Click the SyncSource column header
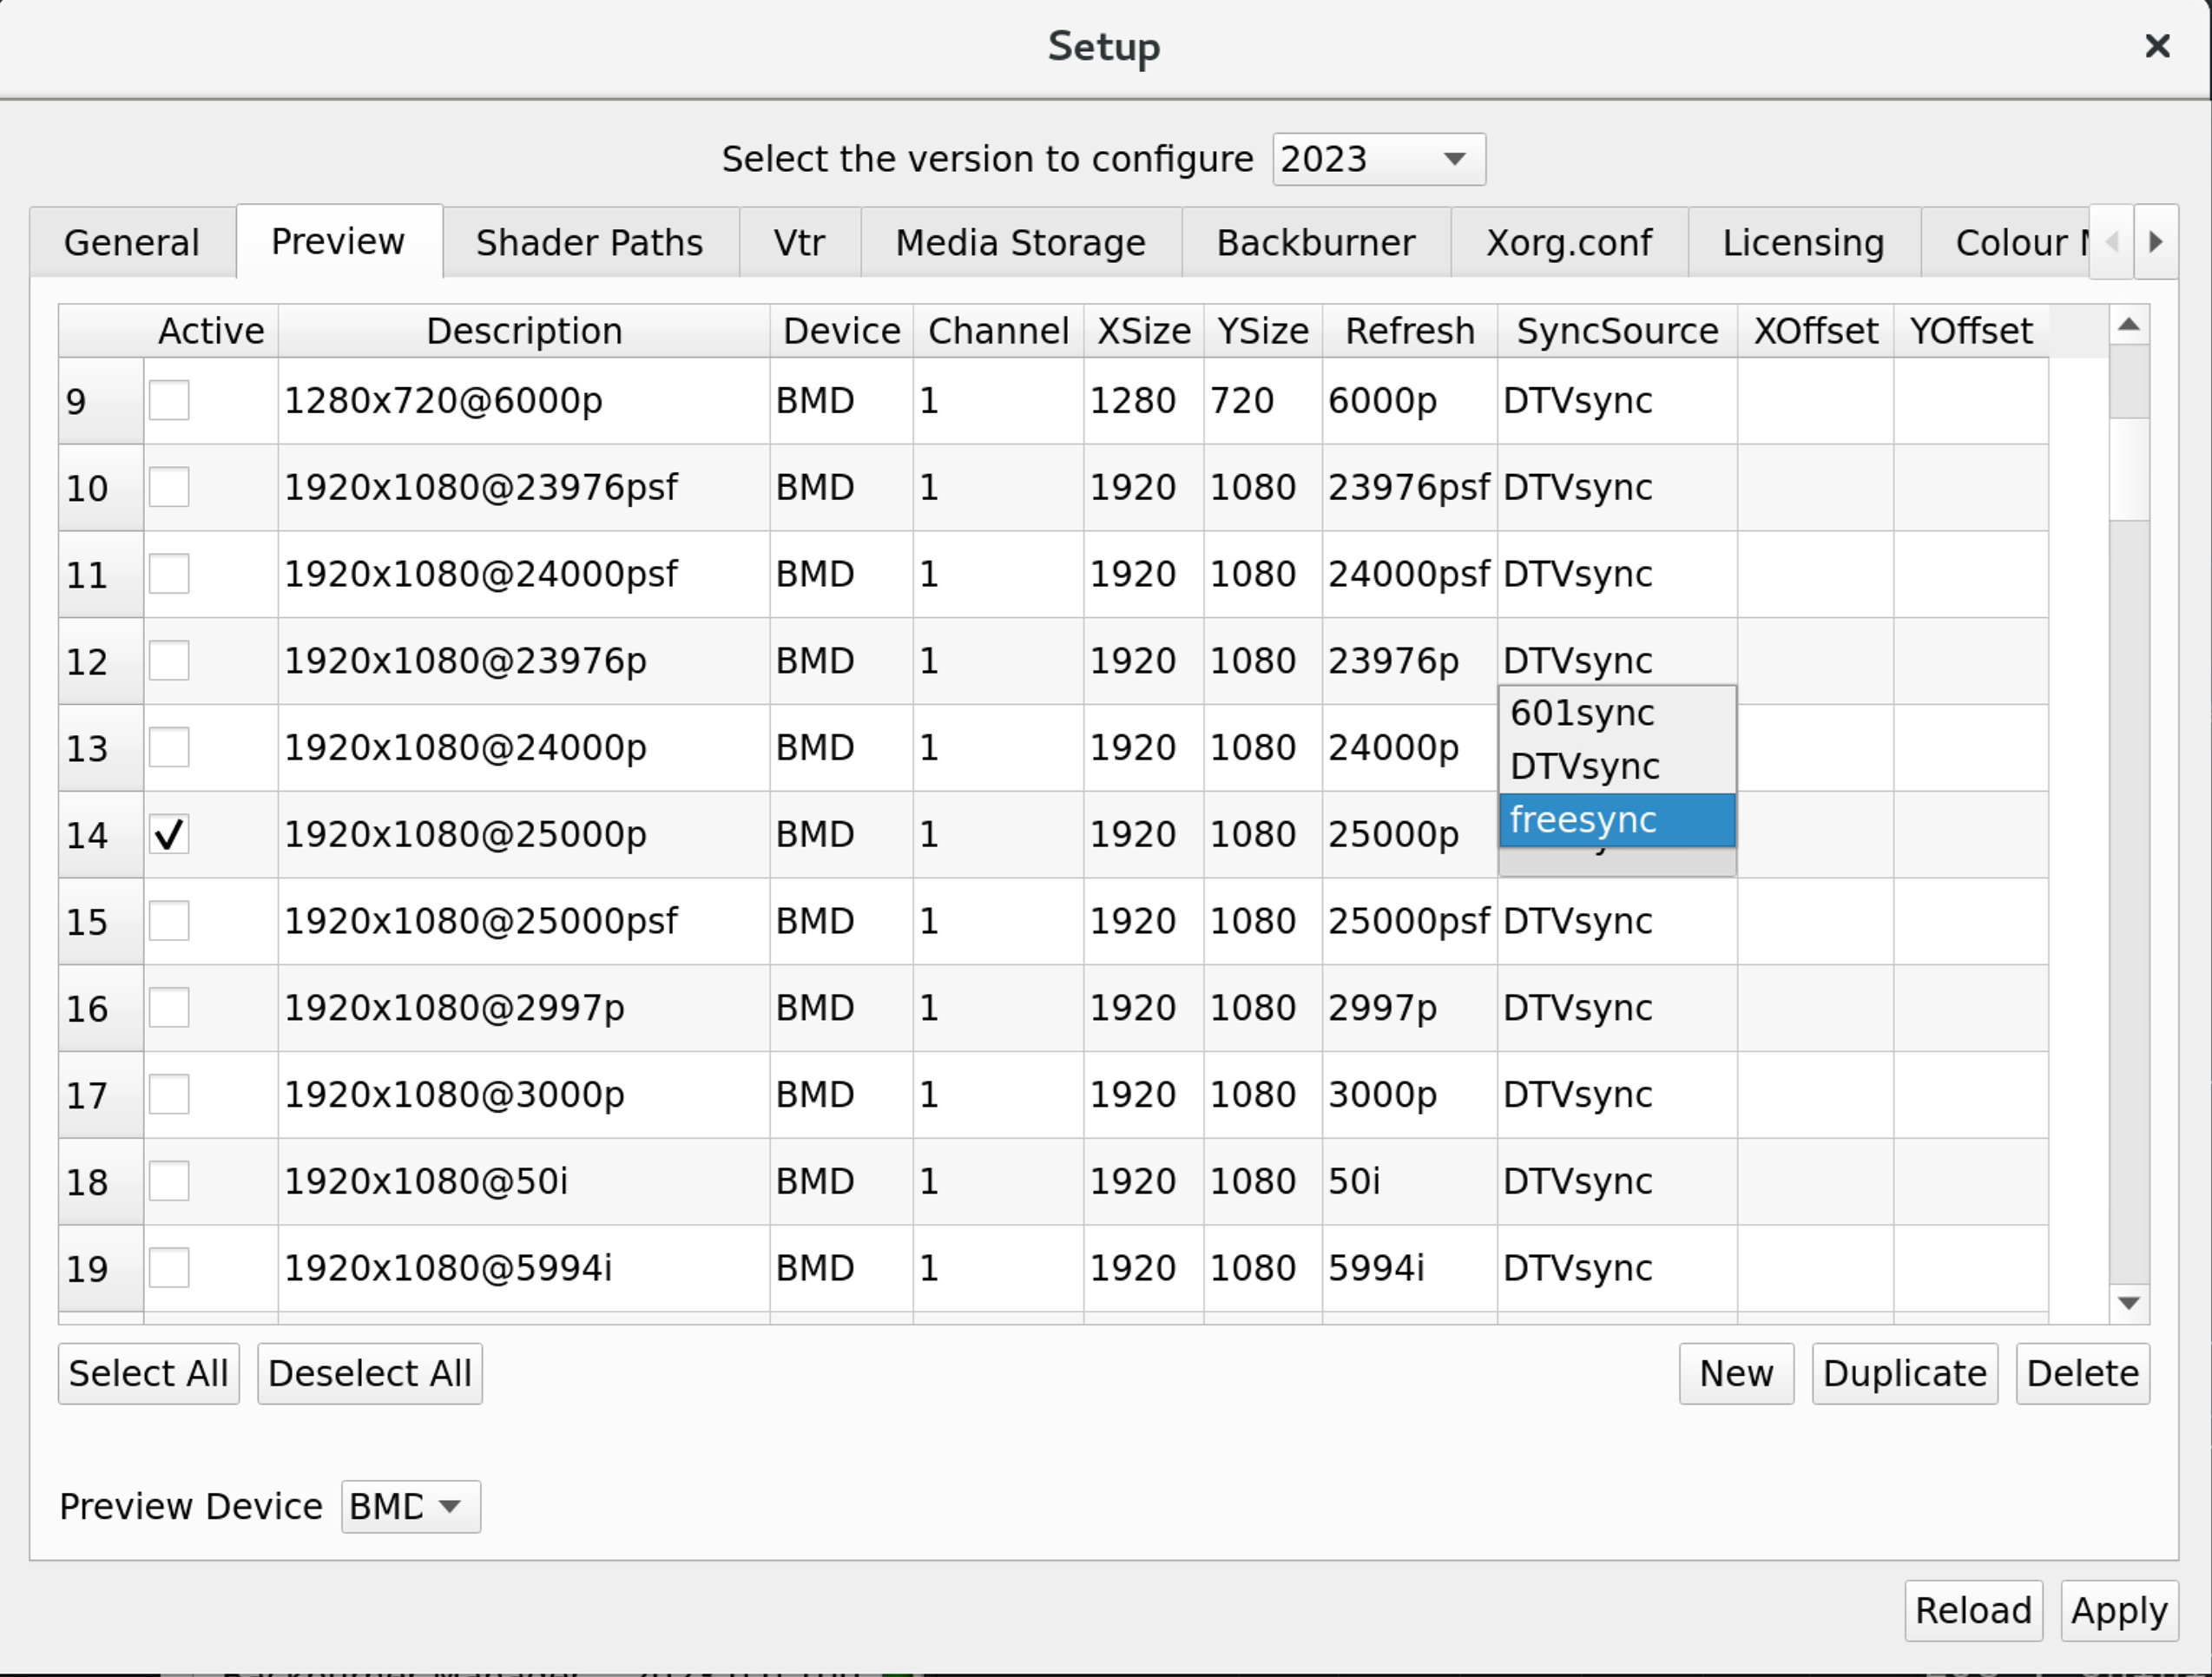The image size is (2212, 1677). pyautogui.click(x=1616, y=331)
